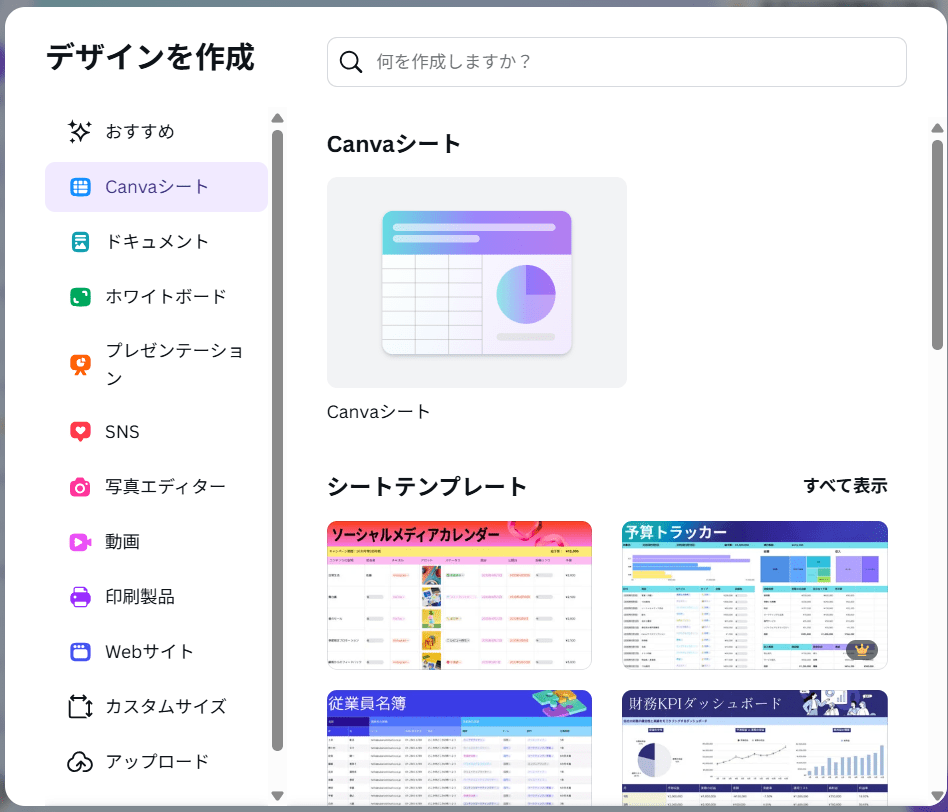The height and width of the screenshot is (812, 948).
Task: Click the main content scrollbar thumb
Action: (937, 245)
